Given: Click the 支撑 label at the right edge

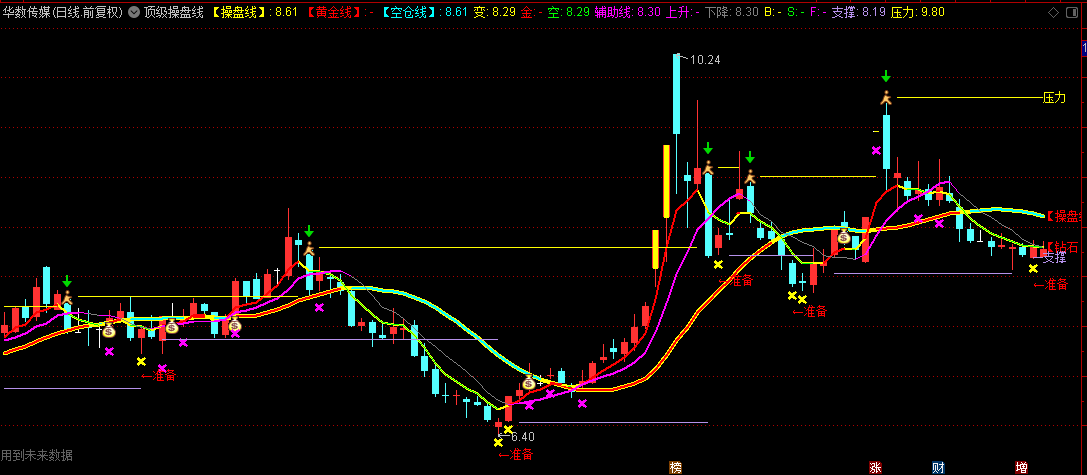Looking at the screenshot, I should [1054, 257].
